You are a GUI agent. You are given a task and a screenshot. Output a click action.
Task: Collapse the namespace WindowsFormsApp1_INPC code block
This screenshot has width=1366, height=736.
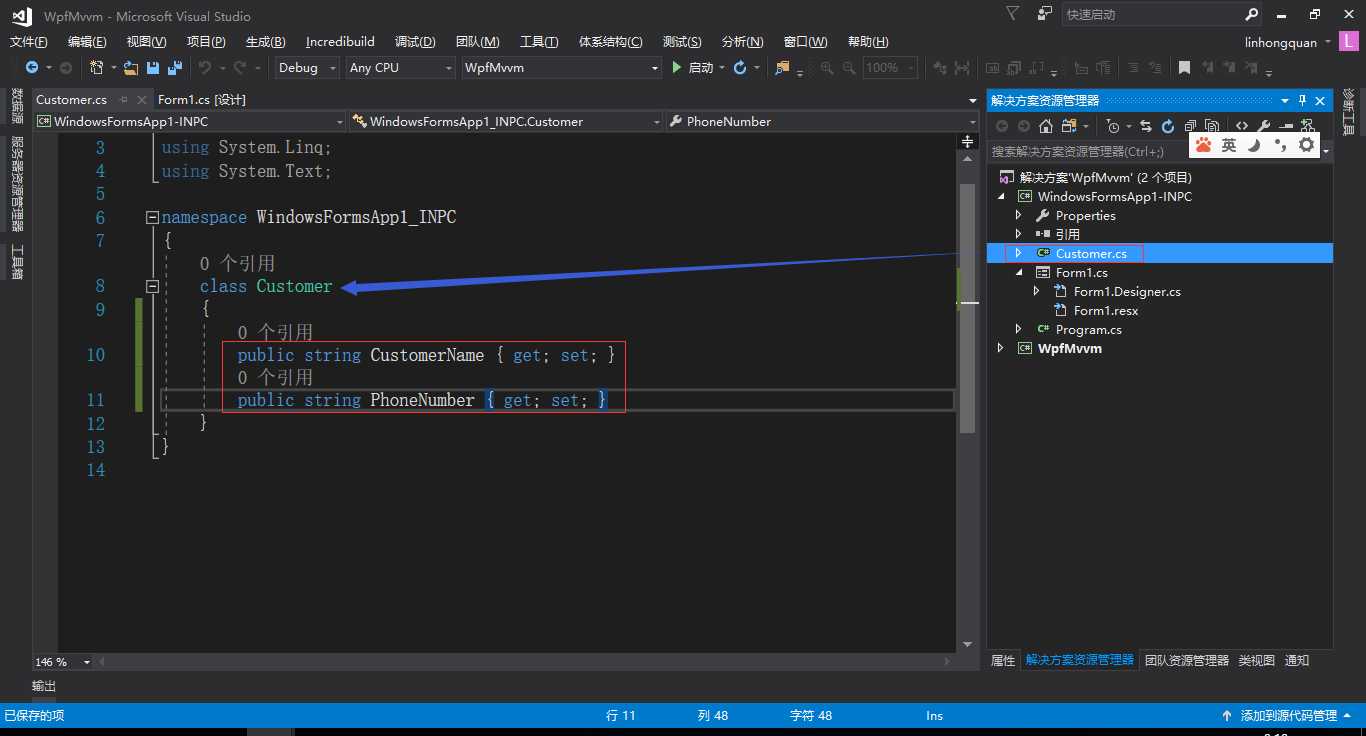(152, 217)
